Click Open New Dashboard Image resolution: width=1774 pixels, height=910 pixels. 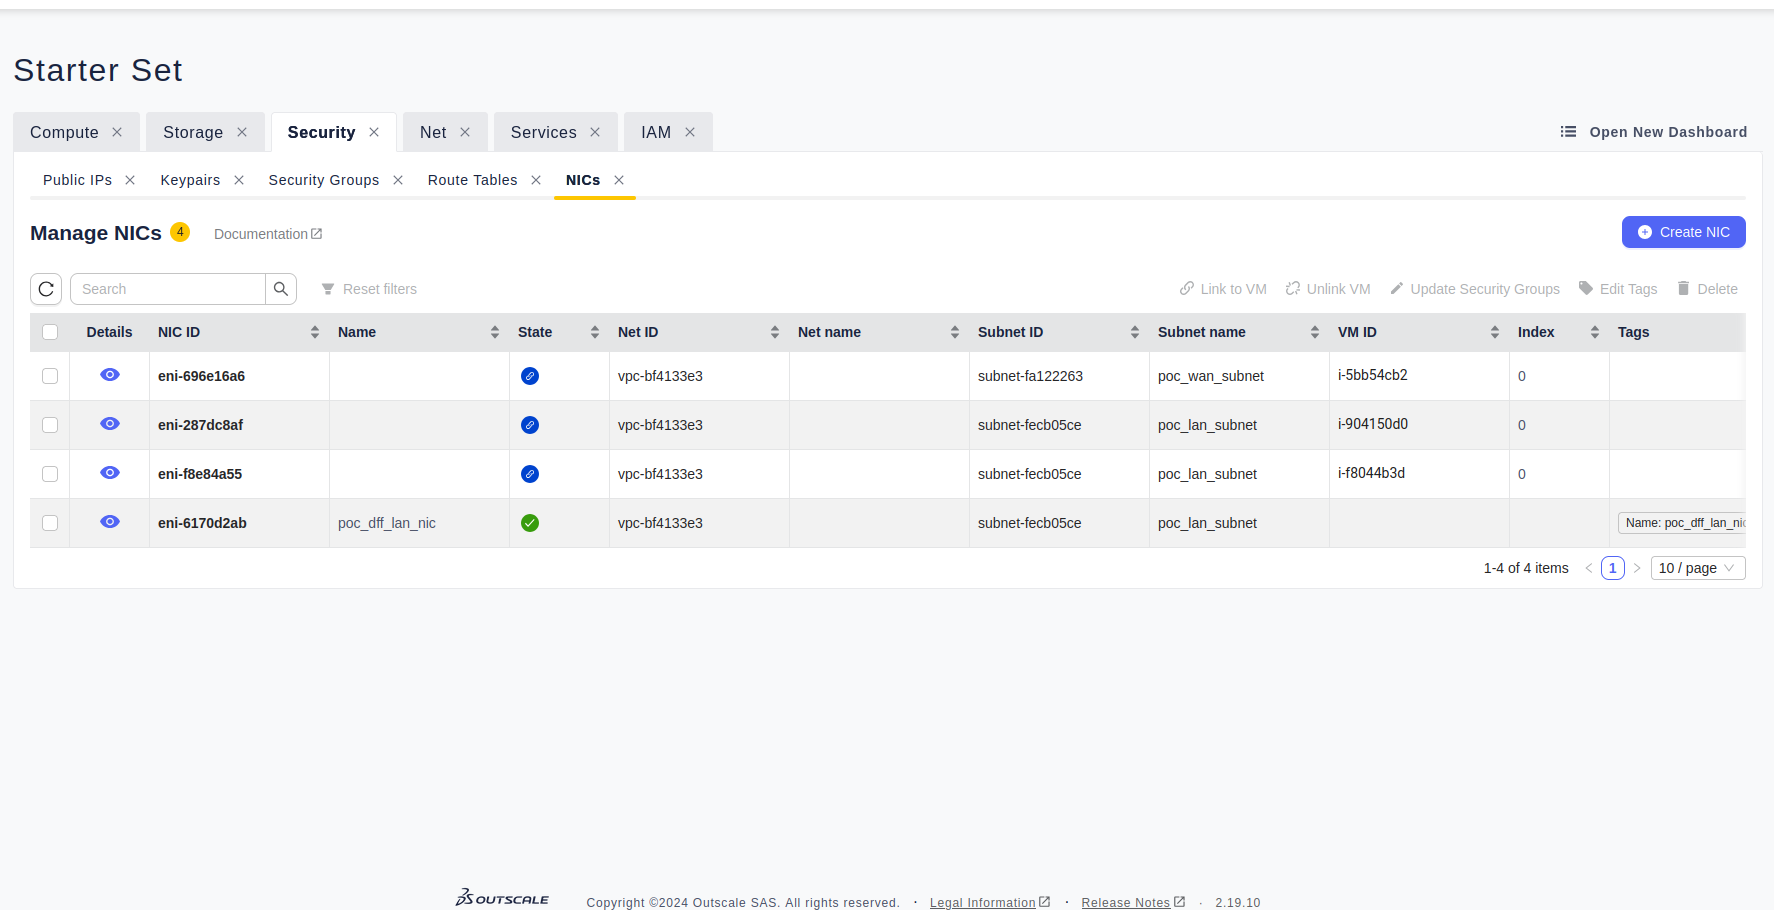tap(1654, 132)
